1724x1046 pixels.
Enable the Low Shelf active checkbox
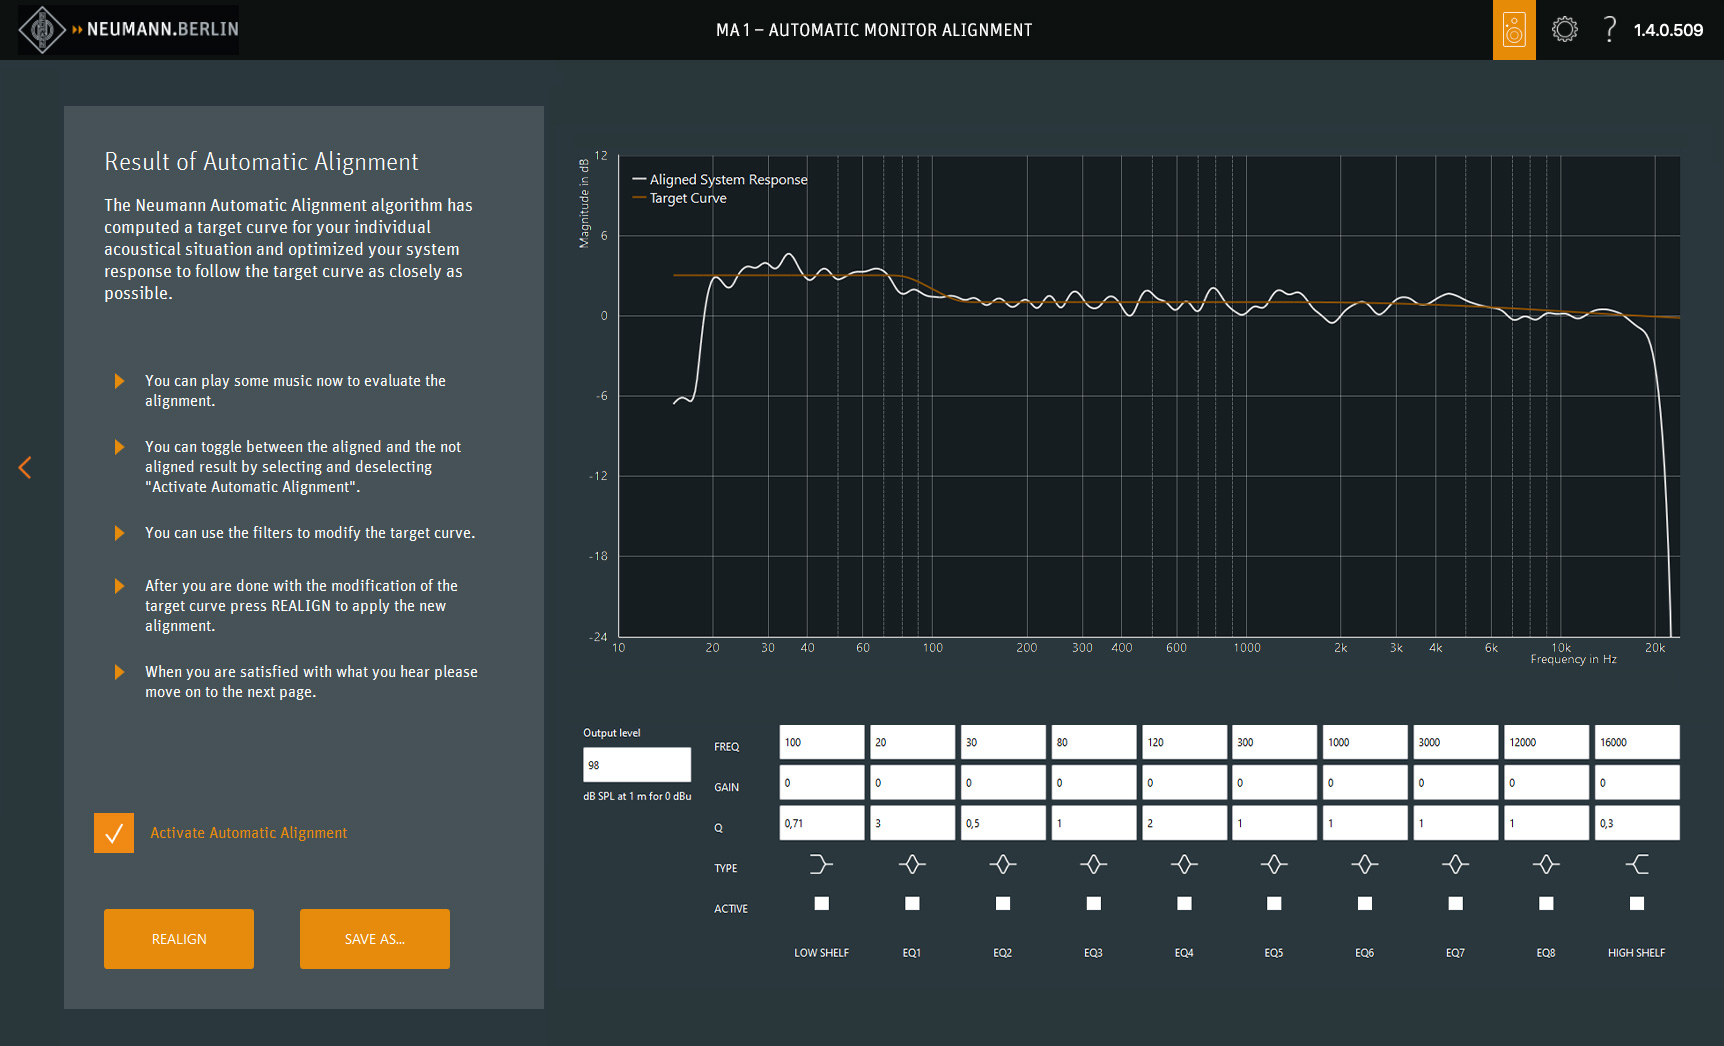[821, 904]
